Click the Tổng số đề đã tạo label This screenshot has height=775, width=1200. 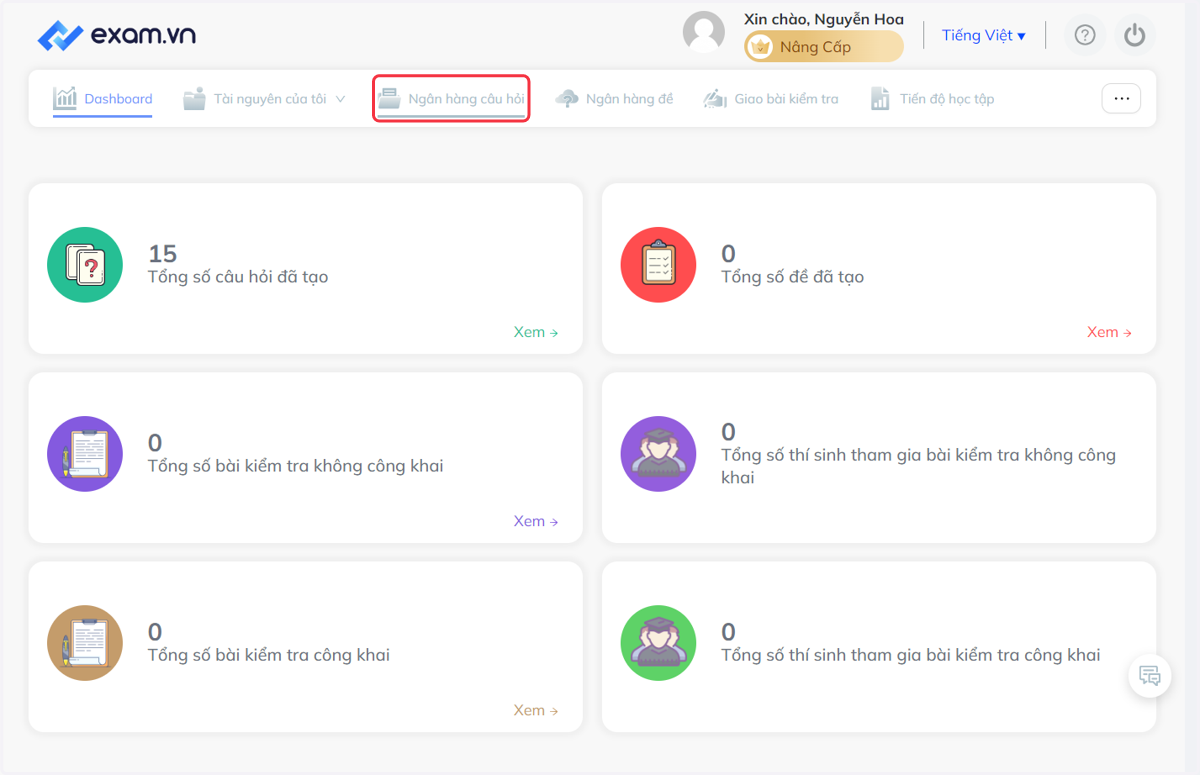[793, 277]
